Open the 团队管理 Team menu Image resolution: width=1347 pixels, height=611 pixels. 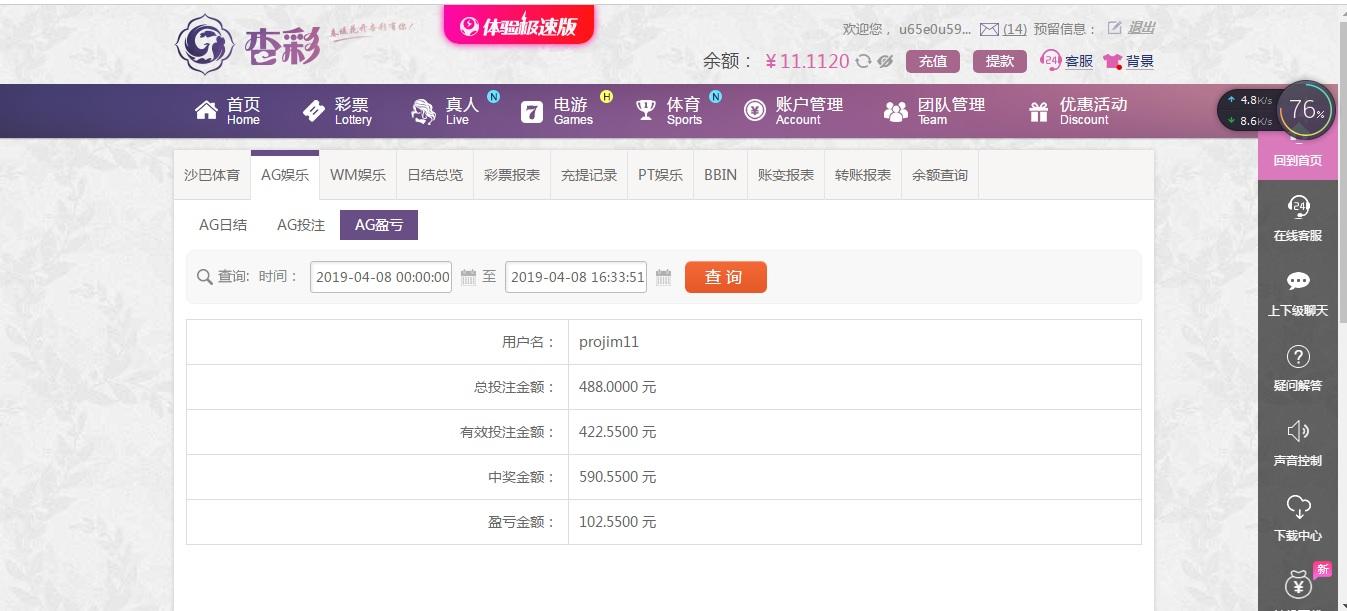pos(951,110)
